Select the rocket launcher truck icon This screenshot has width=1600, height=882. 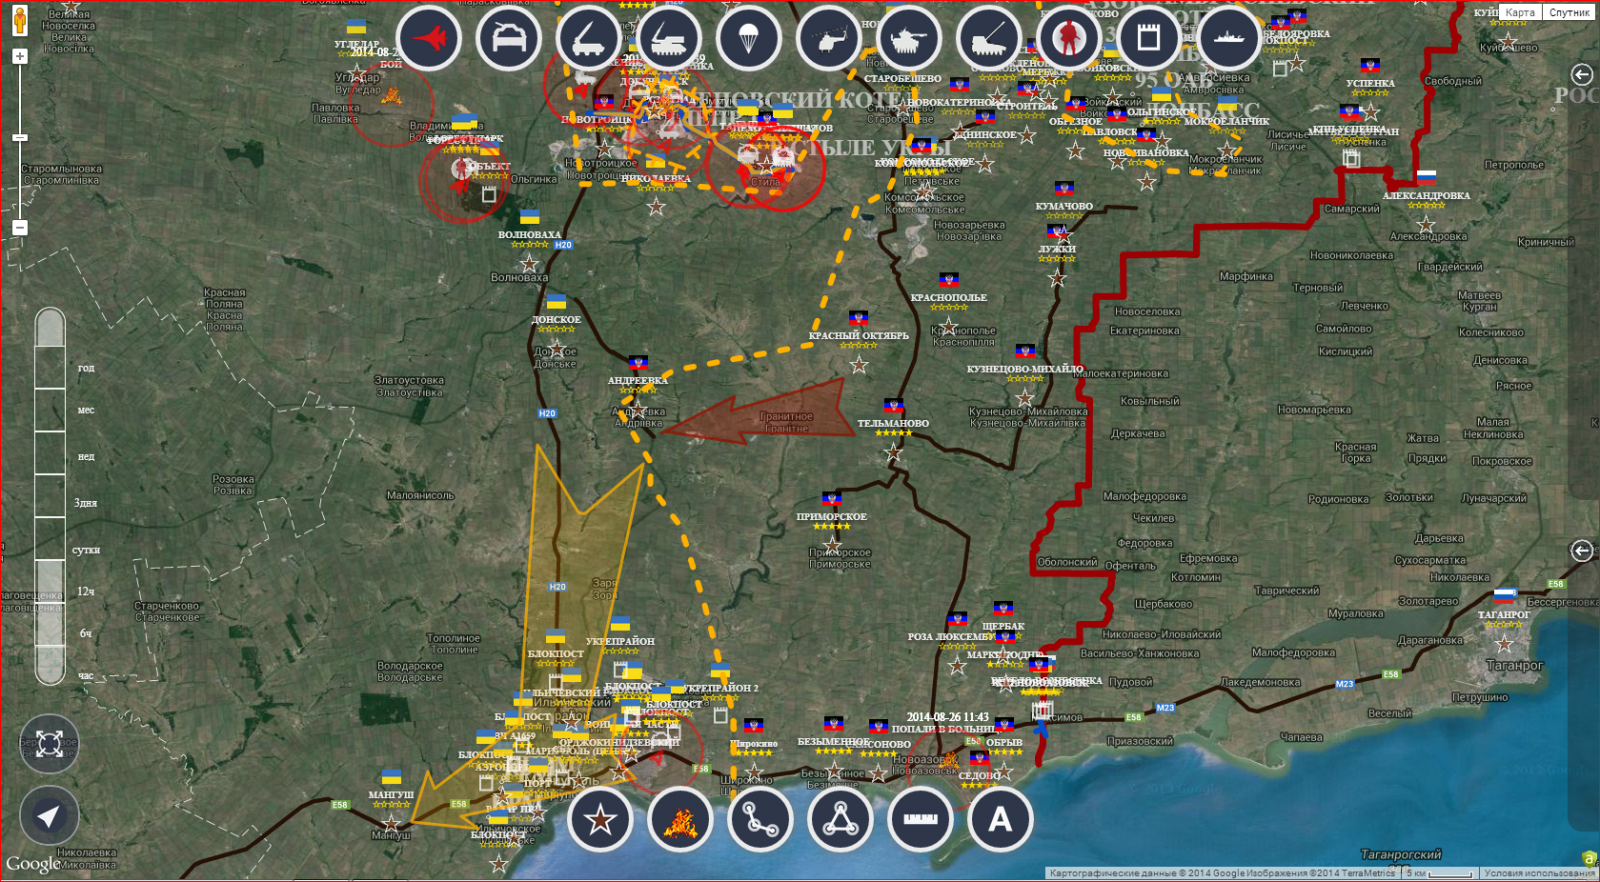[x=668, y=38]
